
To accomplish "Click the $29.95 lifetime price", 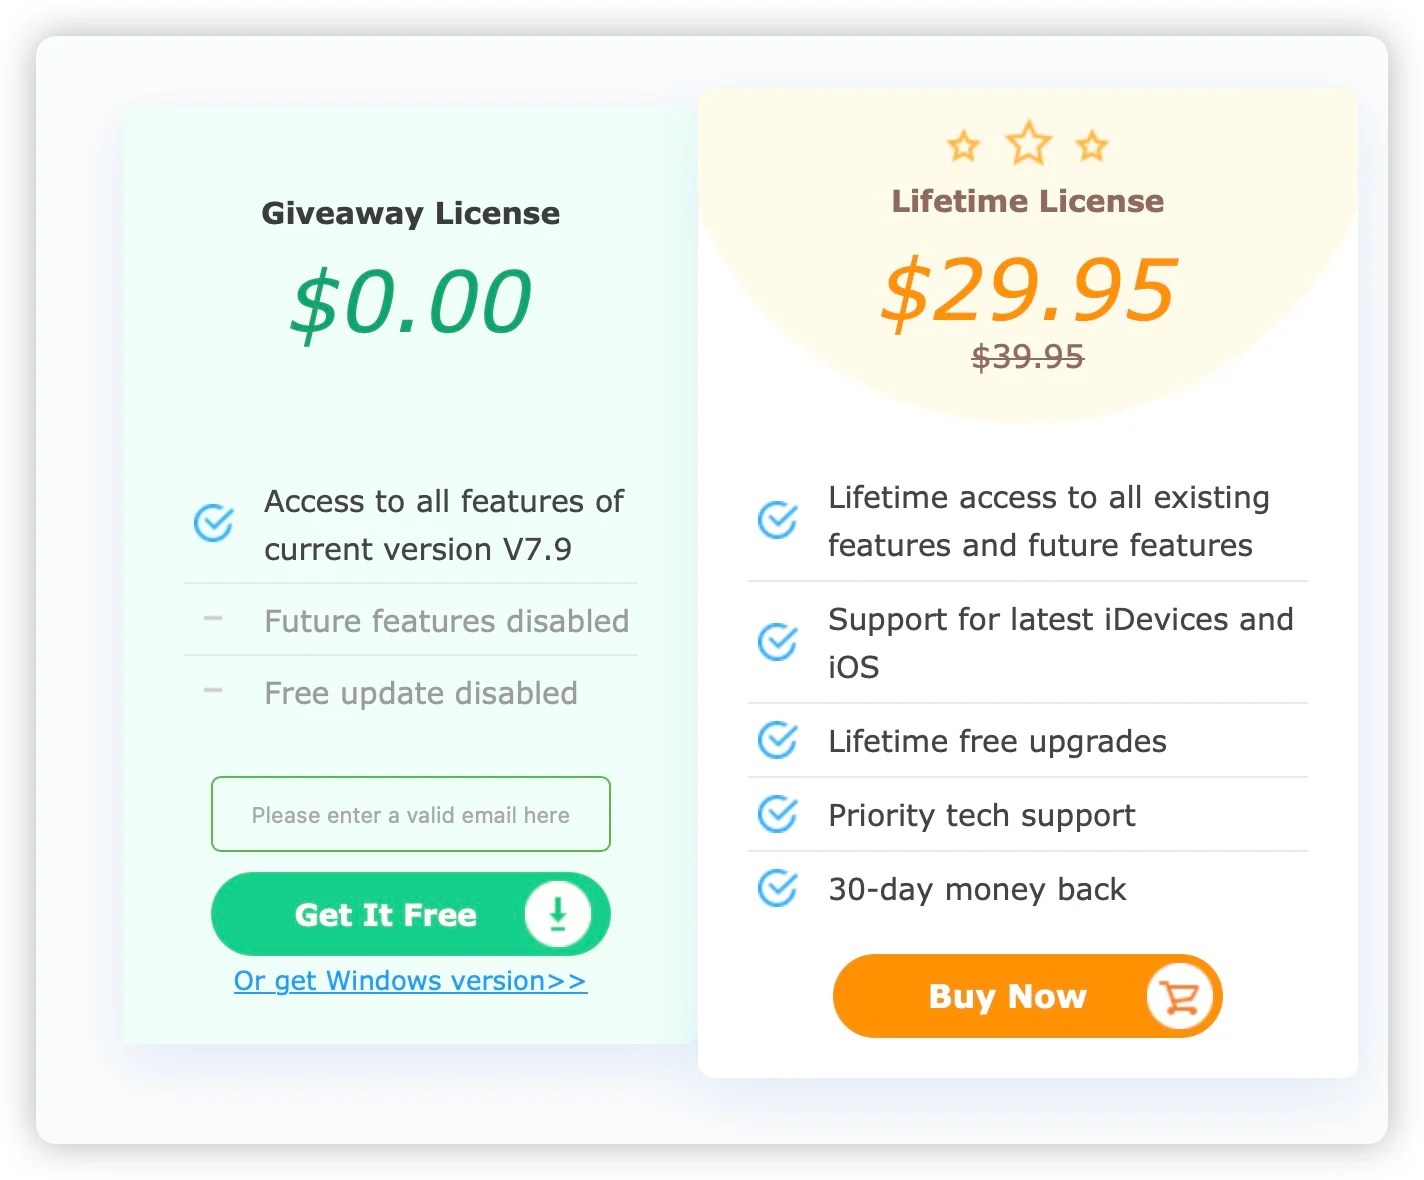I will 1029,289.
